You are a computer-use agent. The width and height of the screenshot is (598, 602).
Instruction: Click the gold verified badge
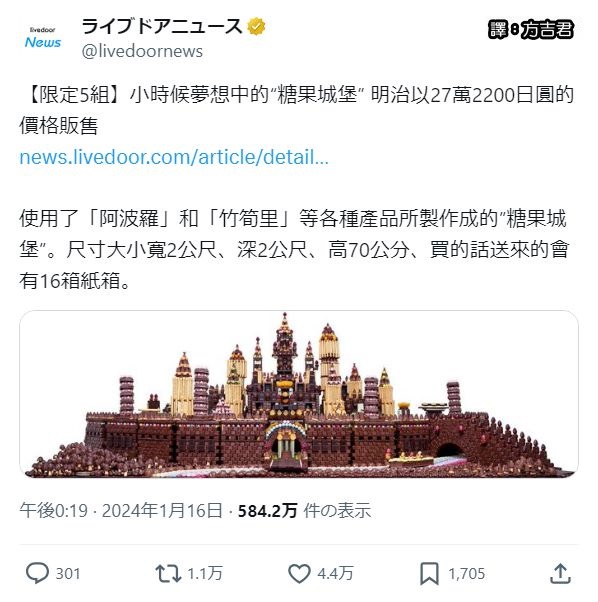point(256,27)
